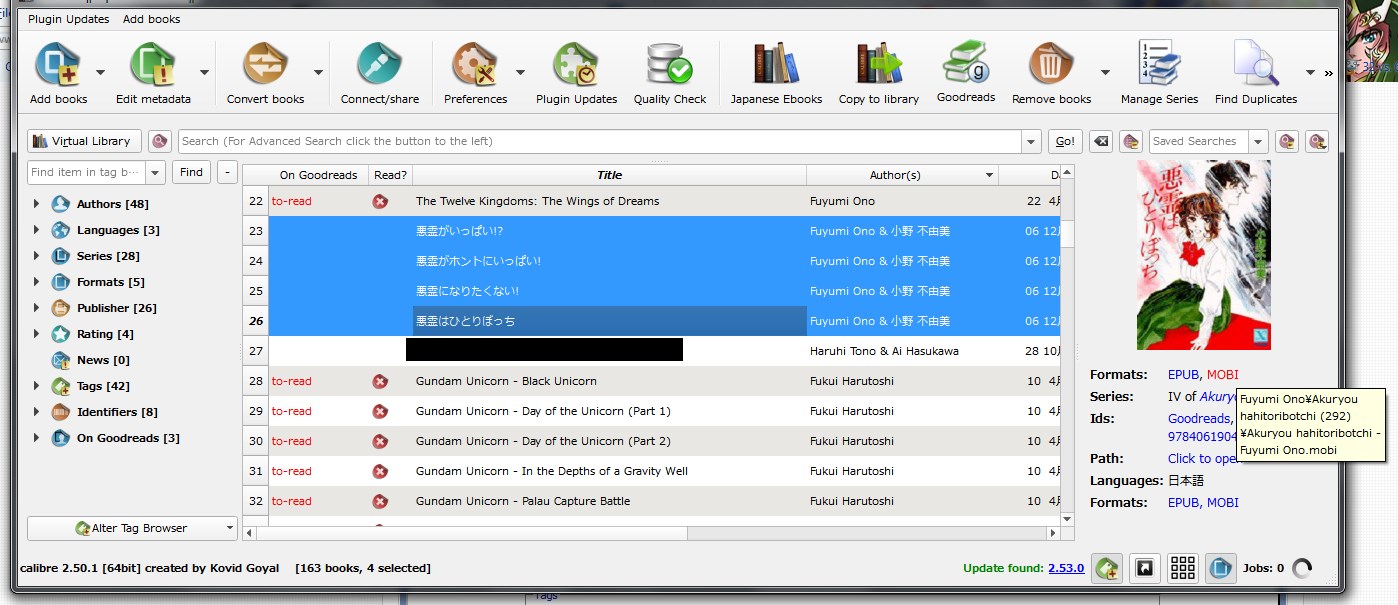Expand the Authors [48] category

[x=36, y=204]
